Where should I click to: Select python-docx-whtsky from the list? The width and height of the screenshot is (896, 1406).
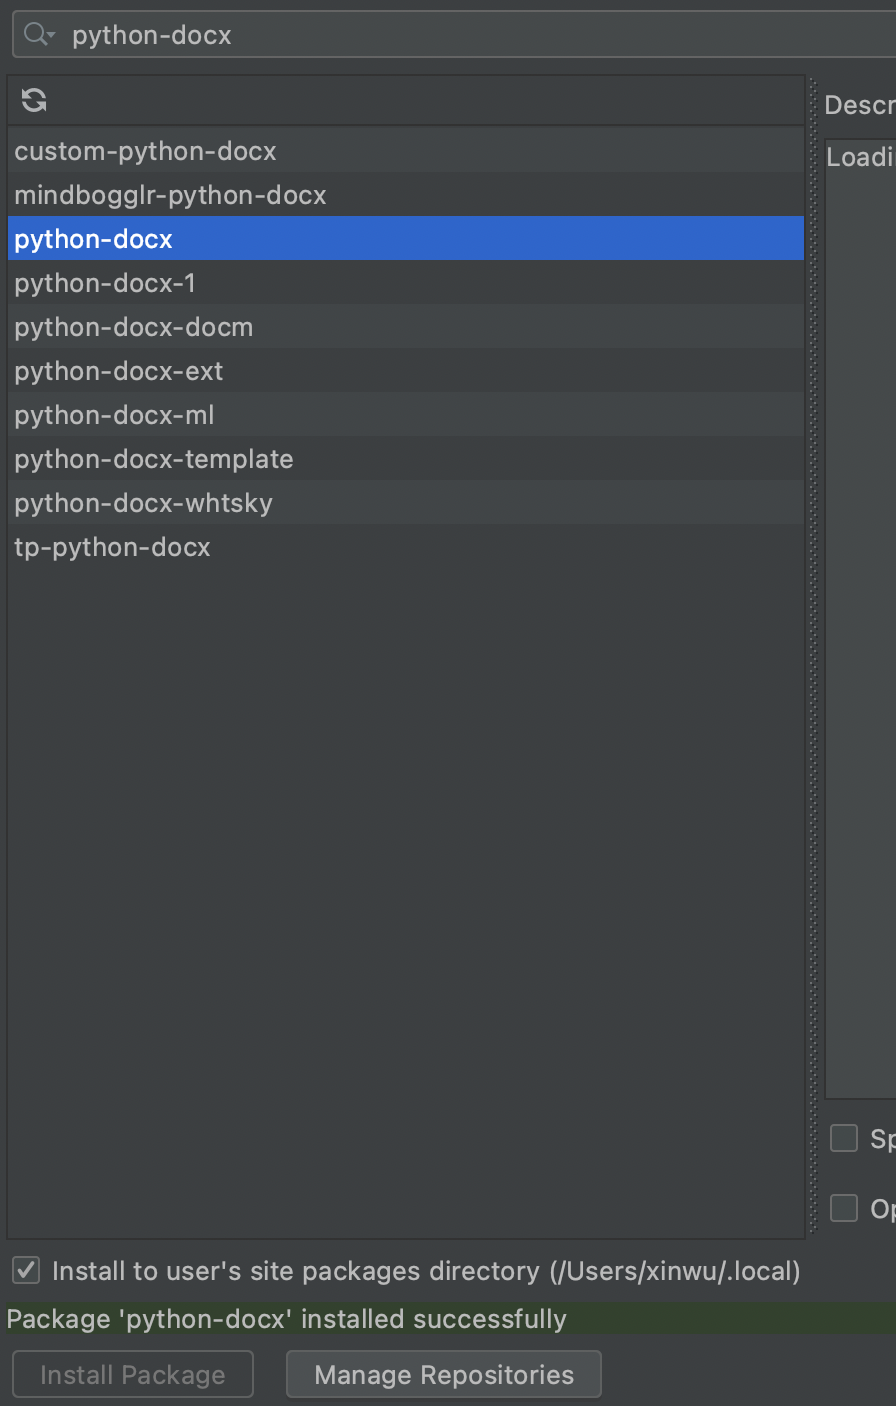[x=143, y=503]
